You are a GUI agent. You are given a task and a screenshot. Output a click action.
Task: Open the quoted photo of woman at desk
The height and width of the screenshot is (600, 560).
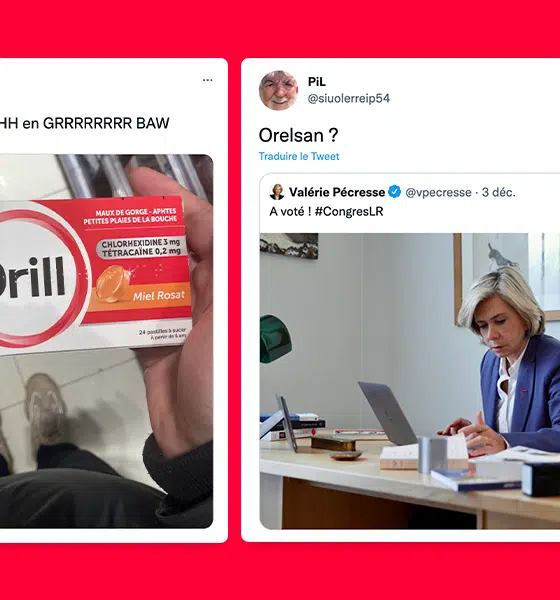tap(410, 381)
